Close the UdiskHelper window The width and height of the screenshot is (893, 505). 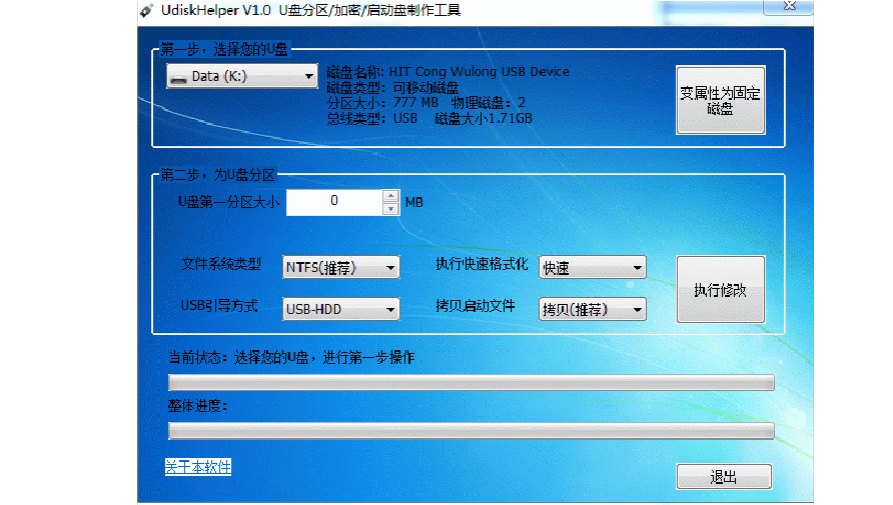coord(789,6)
